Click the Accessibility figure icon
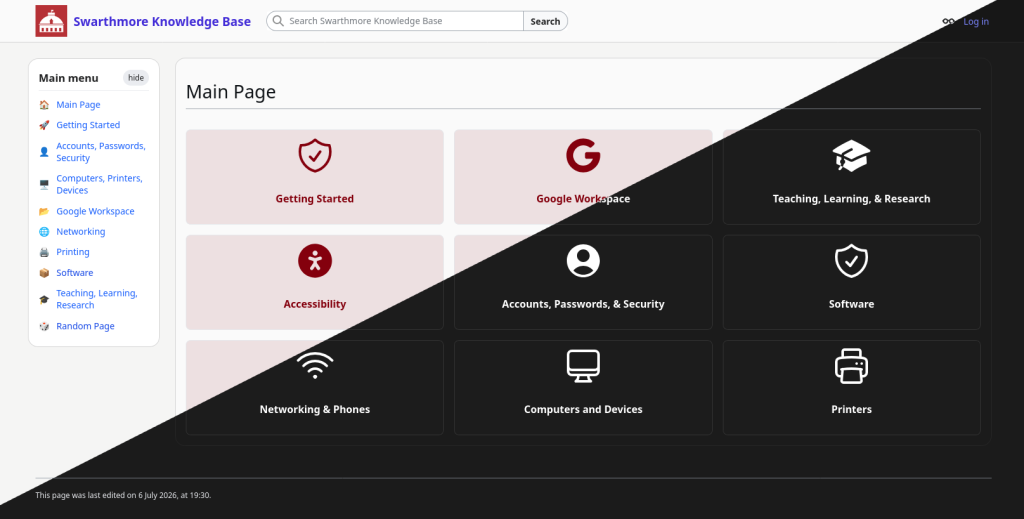The image size is (1024, 519). click(x=315, y=260)
